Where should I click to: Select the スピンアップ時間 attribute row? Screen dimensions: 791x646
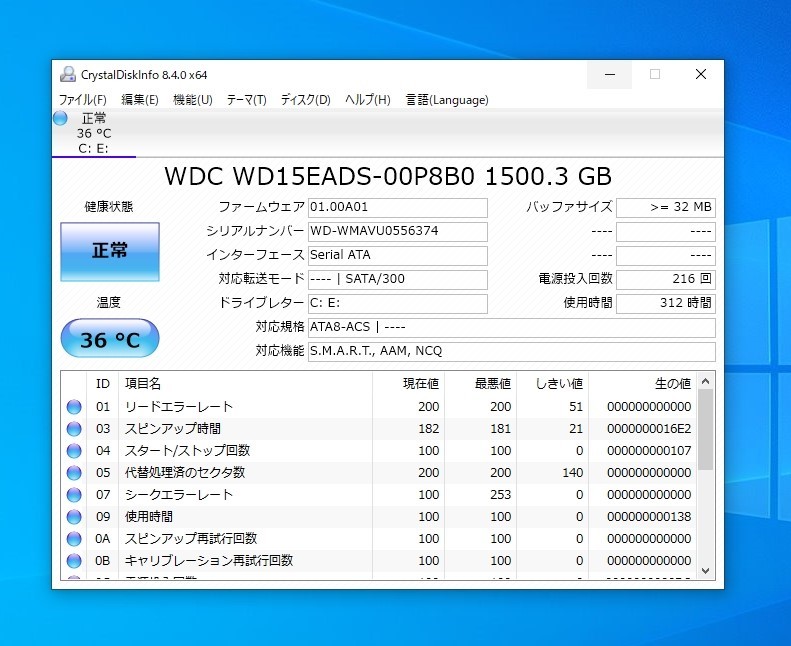coord(379,429)
